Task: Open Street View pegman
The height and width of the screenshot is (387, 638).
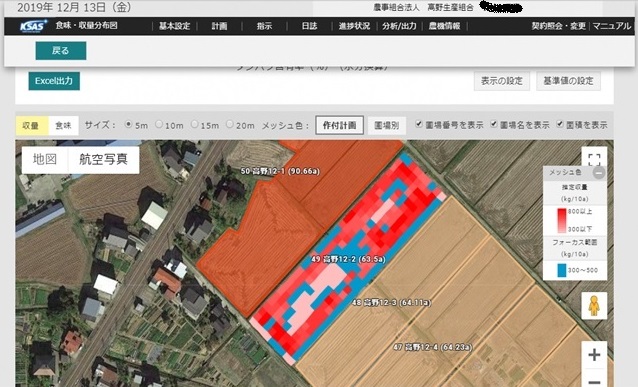Action: (594, 306)
